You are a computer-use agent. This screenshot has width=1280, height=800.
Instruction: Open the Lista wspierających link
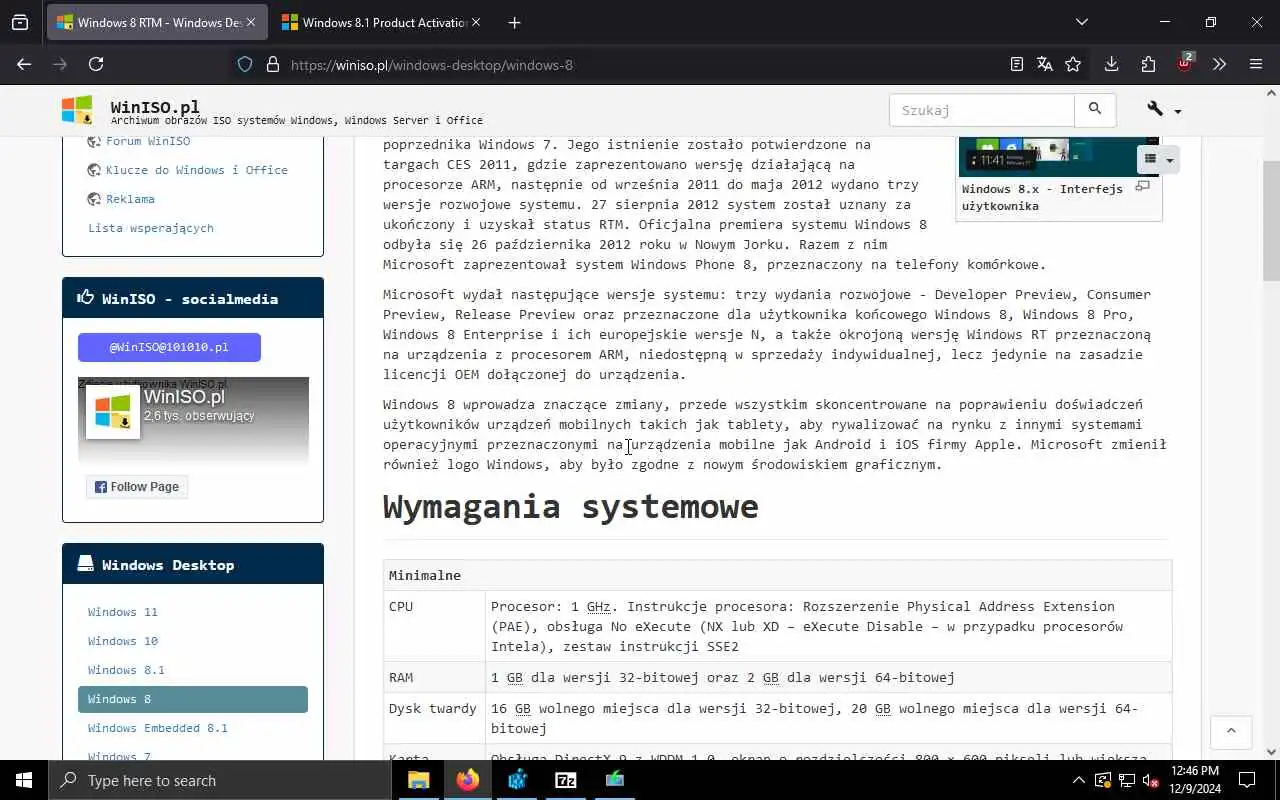pos(151,228)
